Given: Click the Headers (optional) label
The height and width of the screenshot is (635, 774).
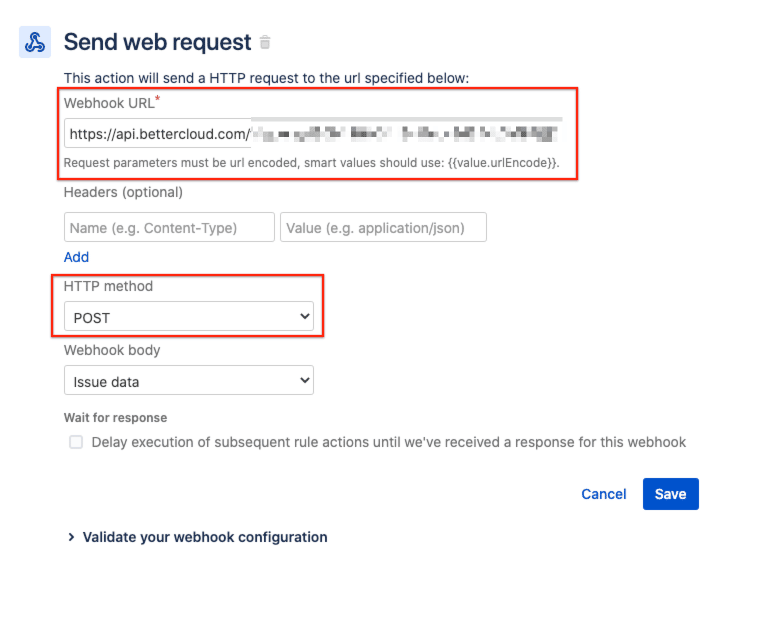Looking at the screenshot, I should click(x=123, y=192).
